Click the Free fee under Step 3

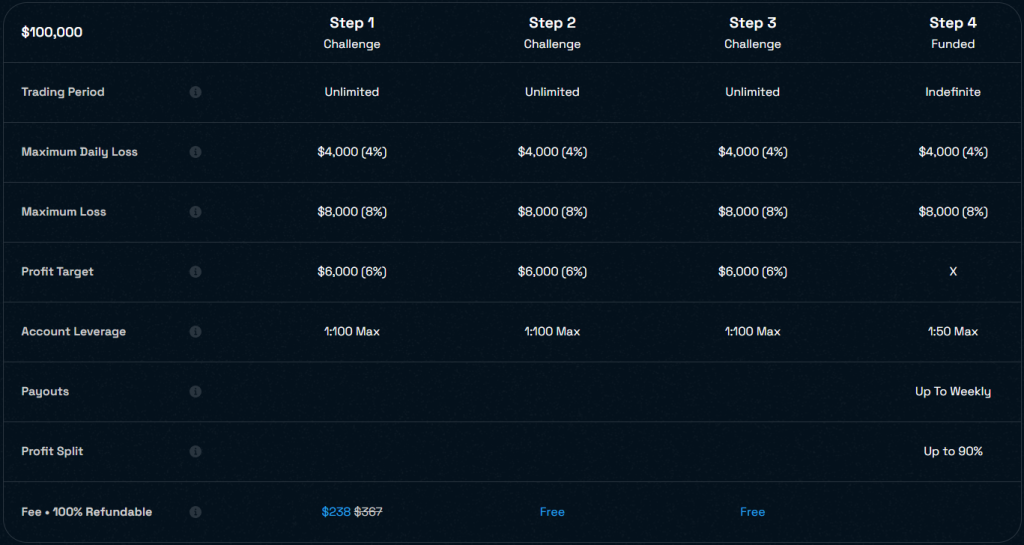coord(752,512)
